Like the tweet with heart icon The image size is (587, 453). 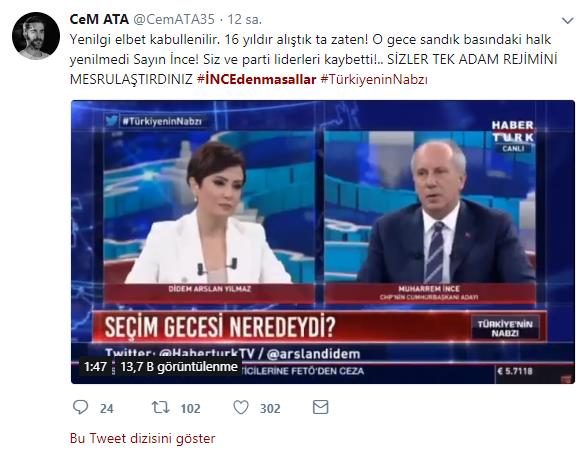(241, 407)
